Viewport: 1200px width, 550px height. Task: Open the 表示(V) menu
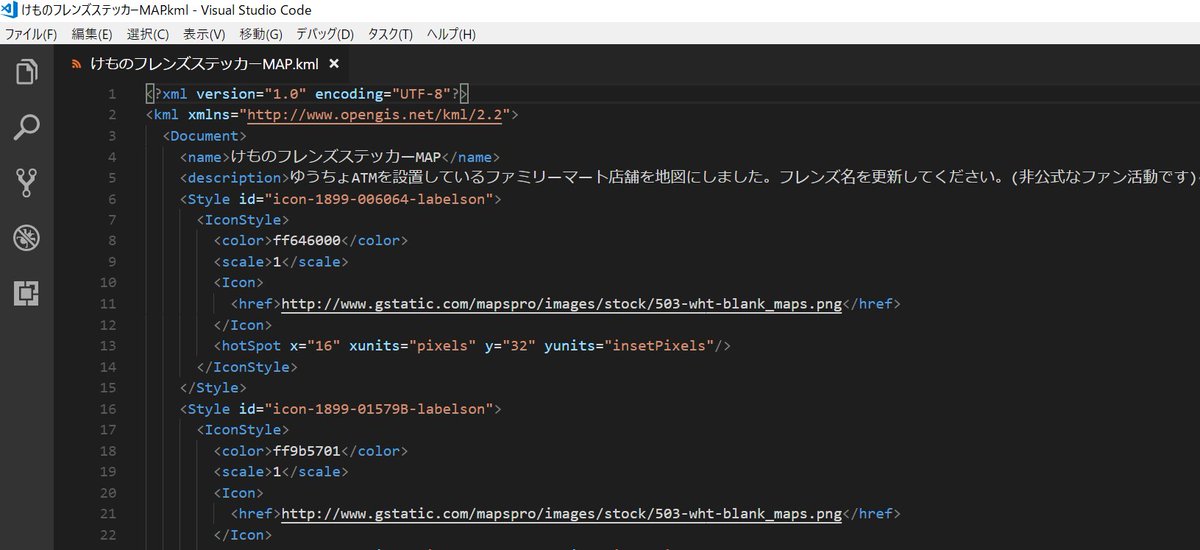204,34
